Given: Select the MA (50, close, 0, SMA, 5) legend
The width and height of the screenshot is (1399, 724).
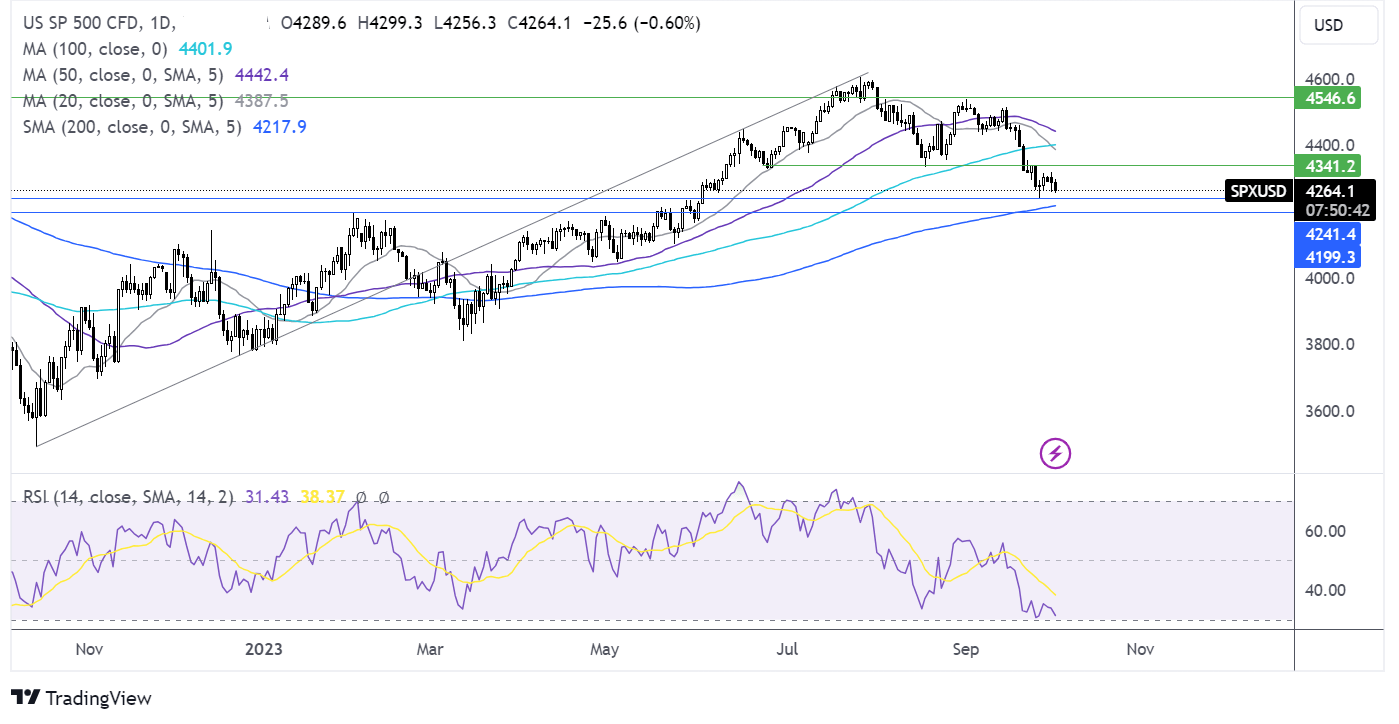Looking at the screenshot, I should pyautogui.click(x=125, y=75).
